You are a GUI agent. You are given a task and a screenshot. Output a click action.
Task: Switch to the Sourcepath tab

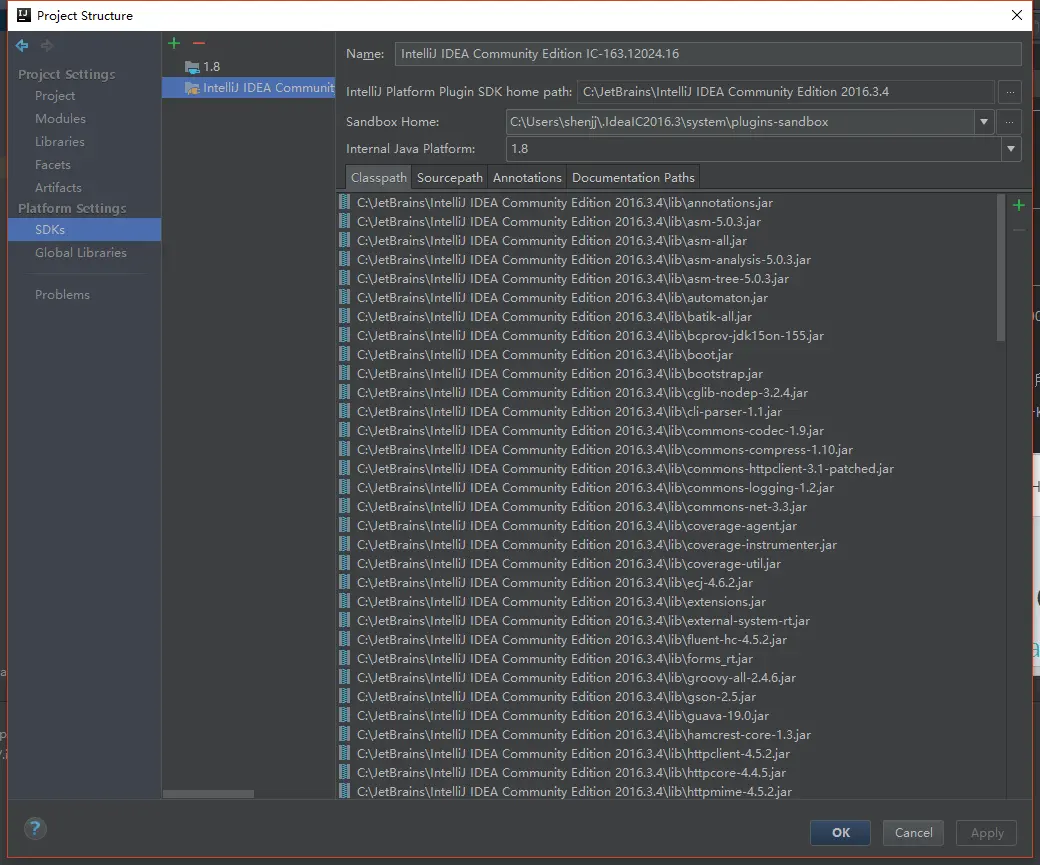pos(449,178)
